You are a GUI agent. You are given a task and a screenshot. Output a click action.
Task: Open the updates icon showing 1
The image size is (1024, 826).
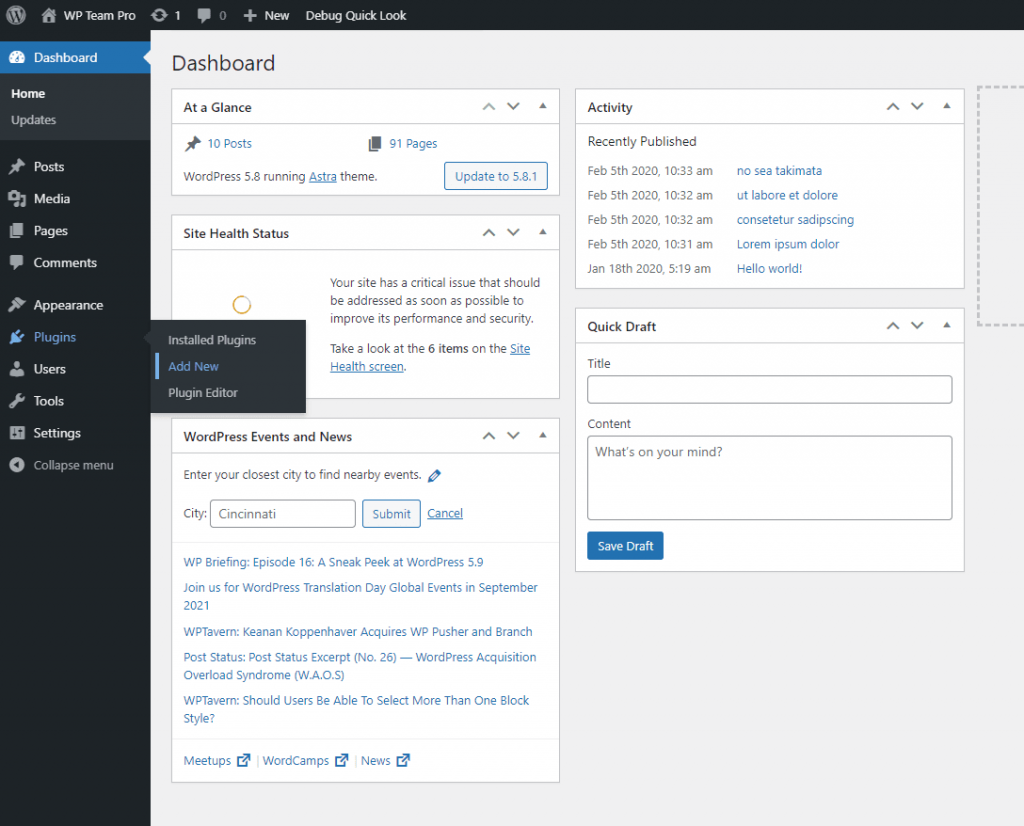tap(159, 15)
